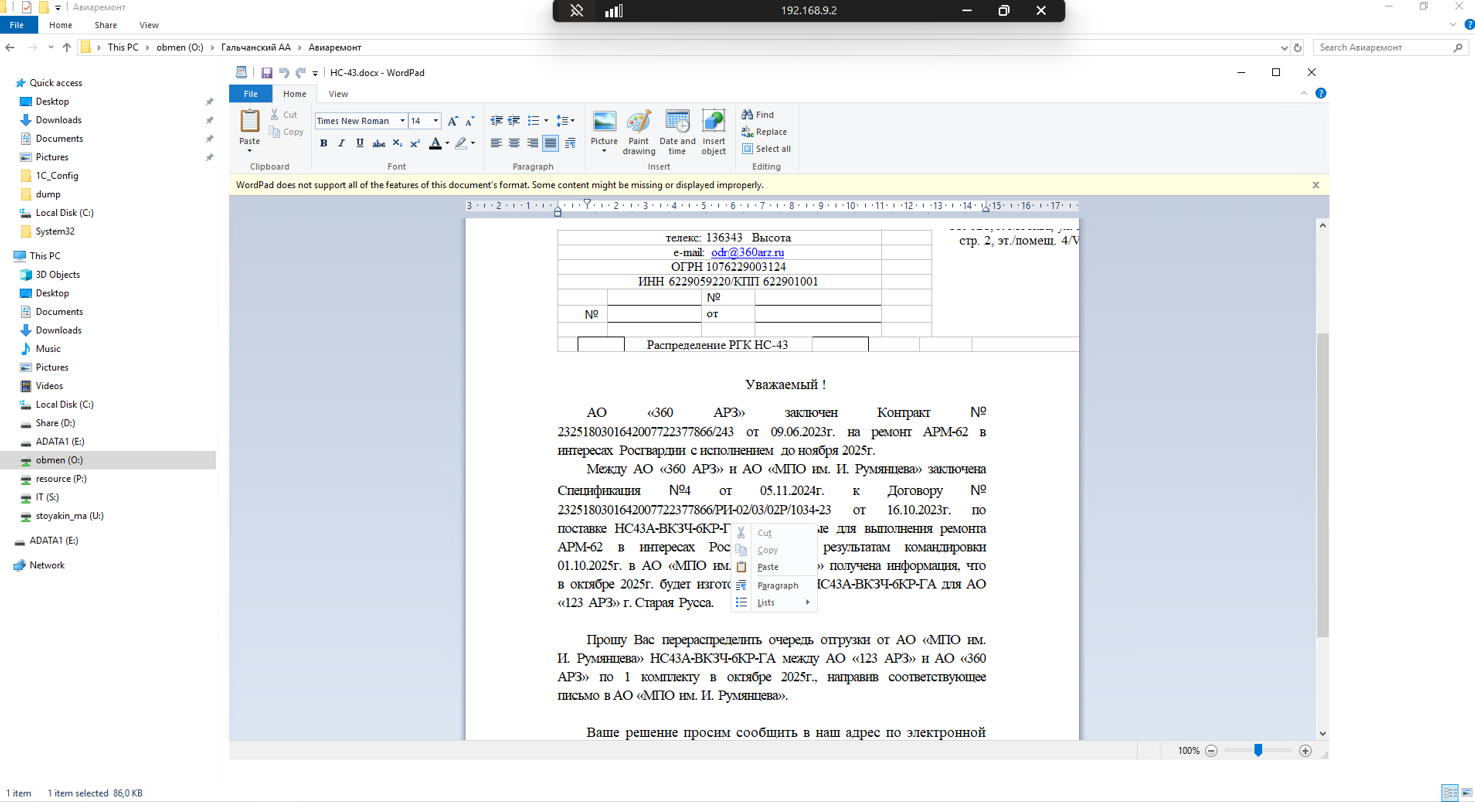
Task: Open Downloads in Quick access
Action: click(x=58, y=120)
